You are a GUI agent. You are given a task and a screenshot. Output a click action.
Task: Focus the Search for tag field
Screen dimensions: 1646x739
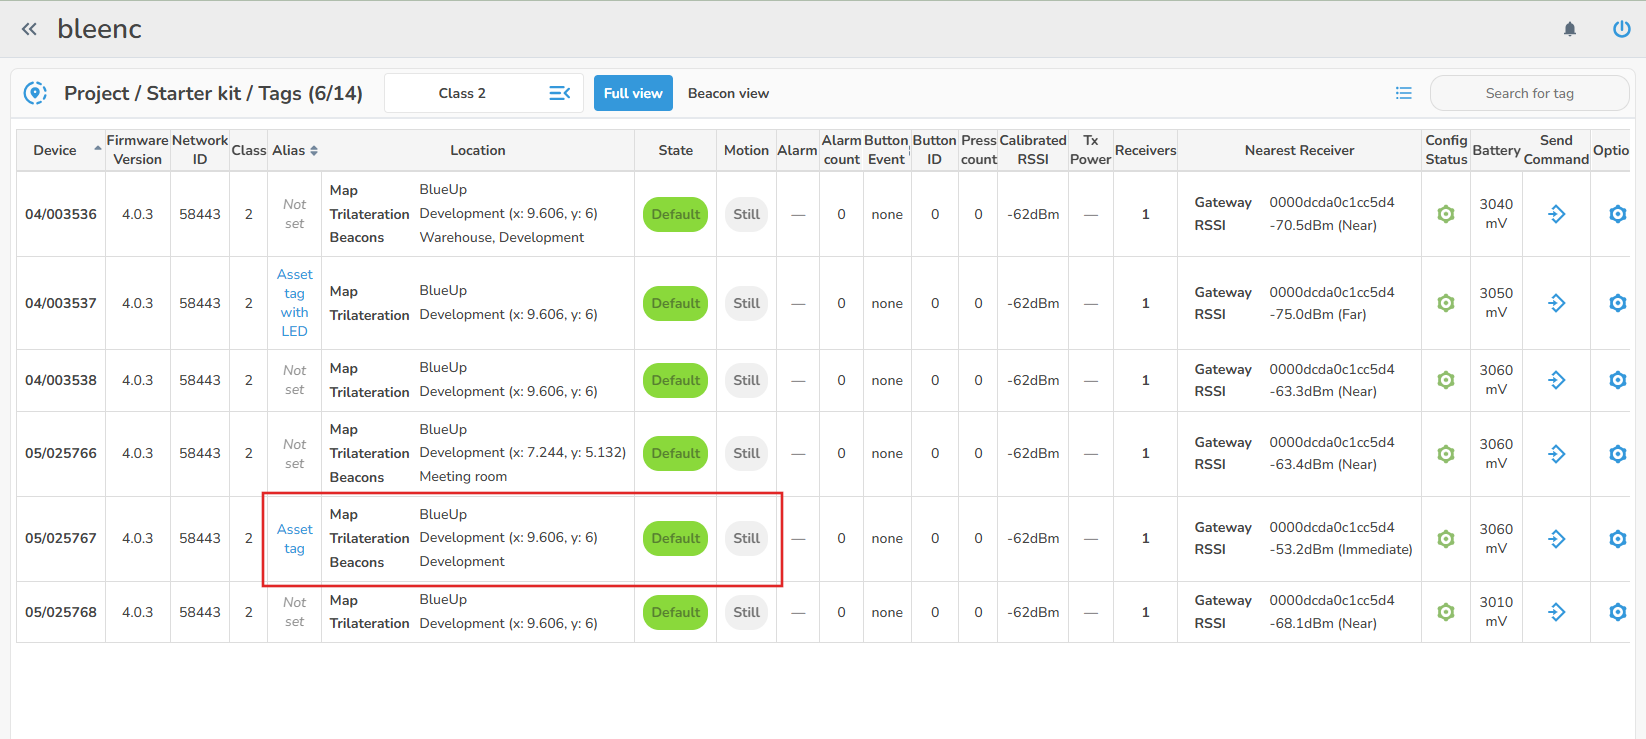pyautogui.click(x=1529, y=93)
